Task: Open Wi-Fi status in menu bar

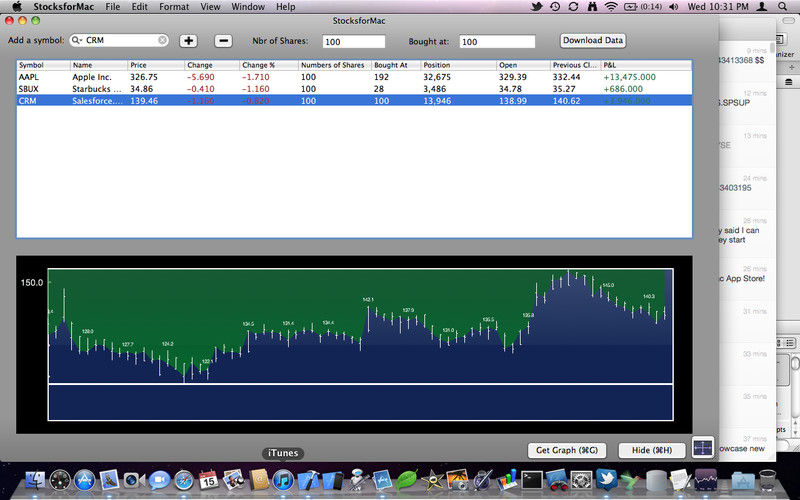Action: (611, 7)
